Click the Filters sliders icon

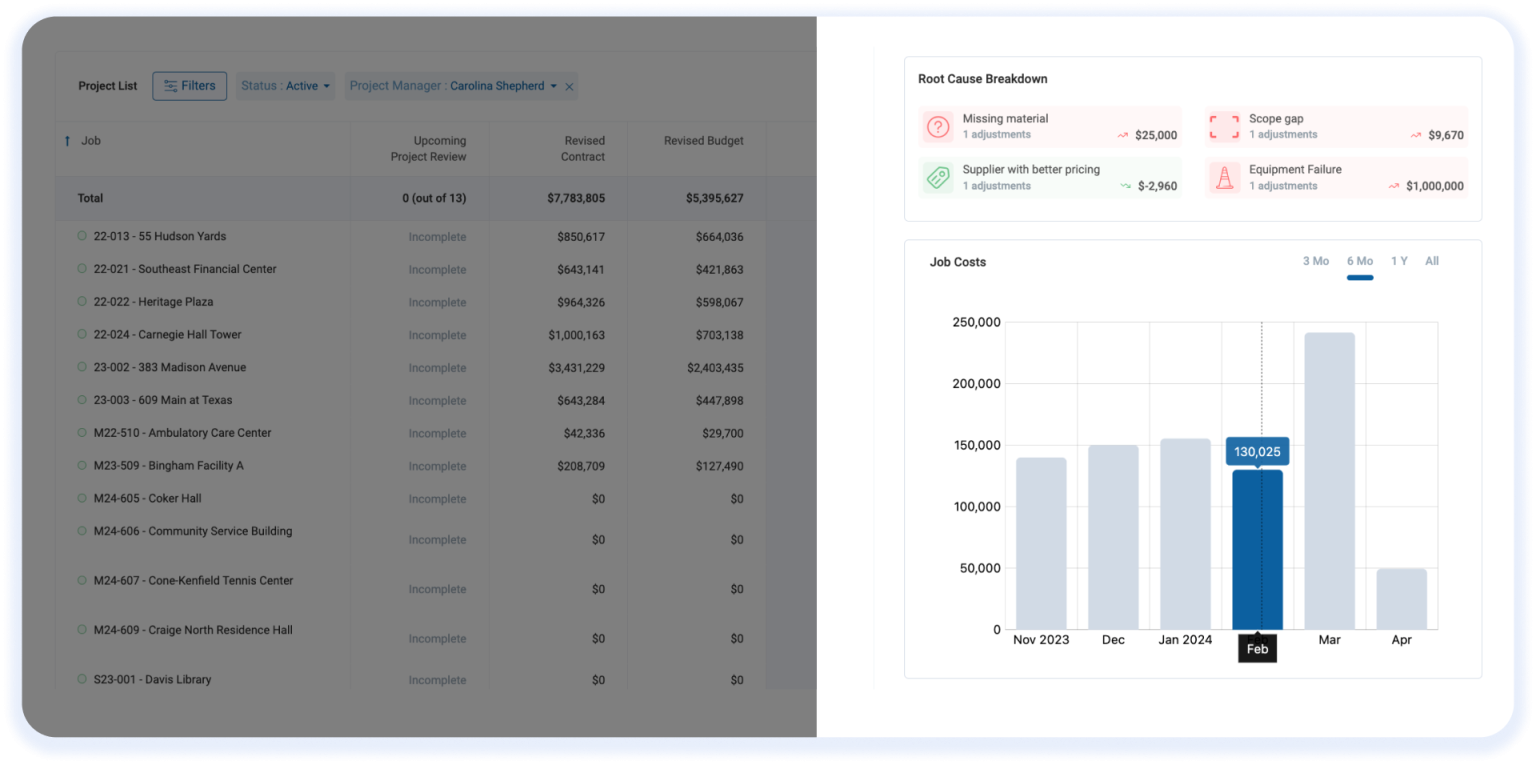pos(170,86)
